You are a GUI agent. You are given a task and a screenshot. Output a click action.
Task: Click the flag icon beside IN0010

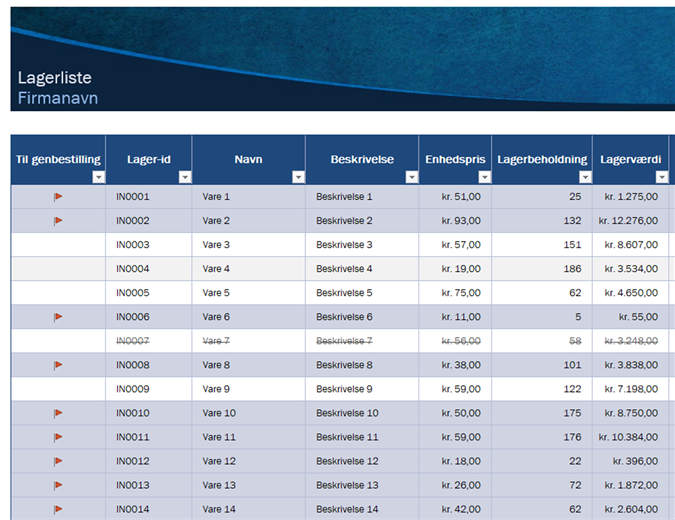(x=58, y=413)
